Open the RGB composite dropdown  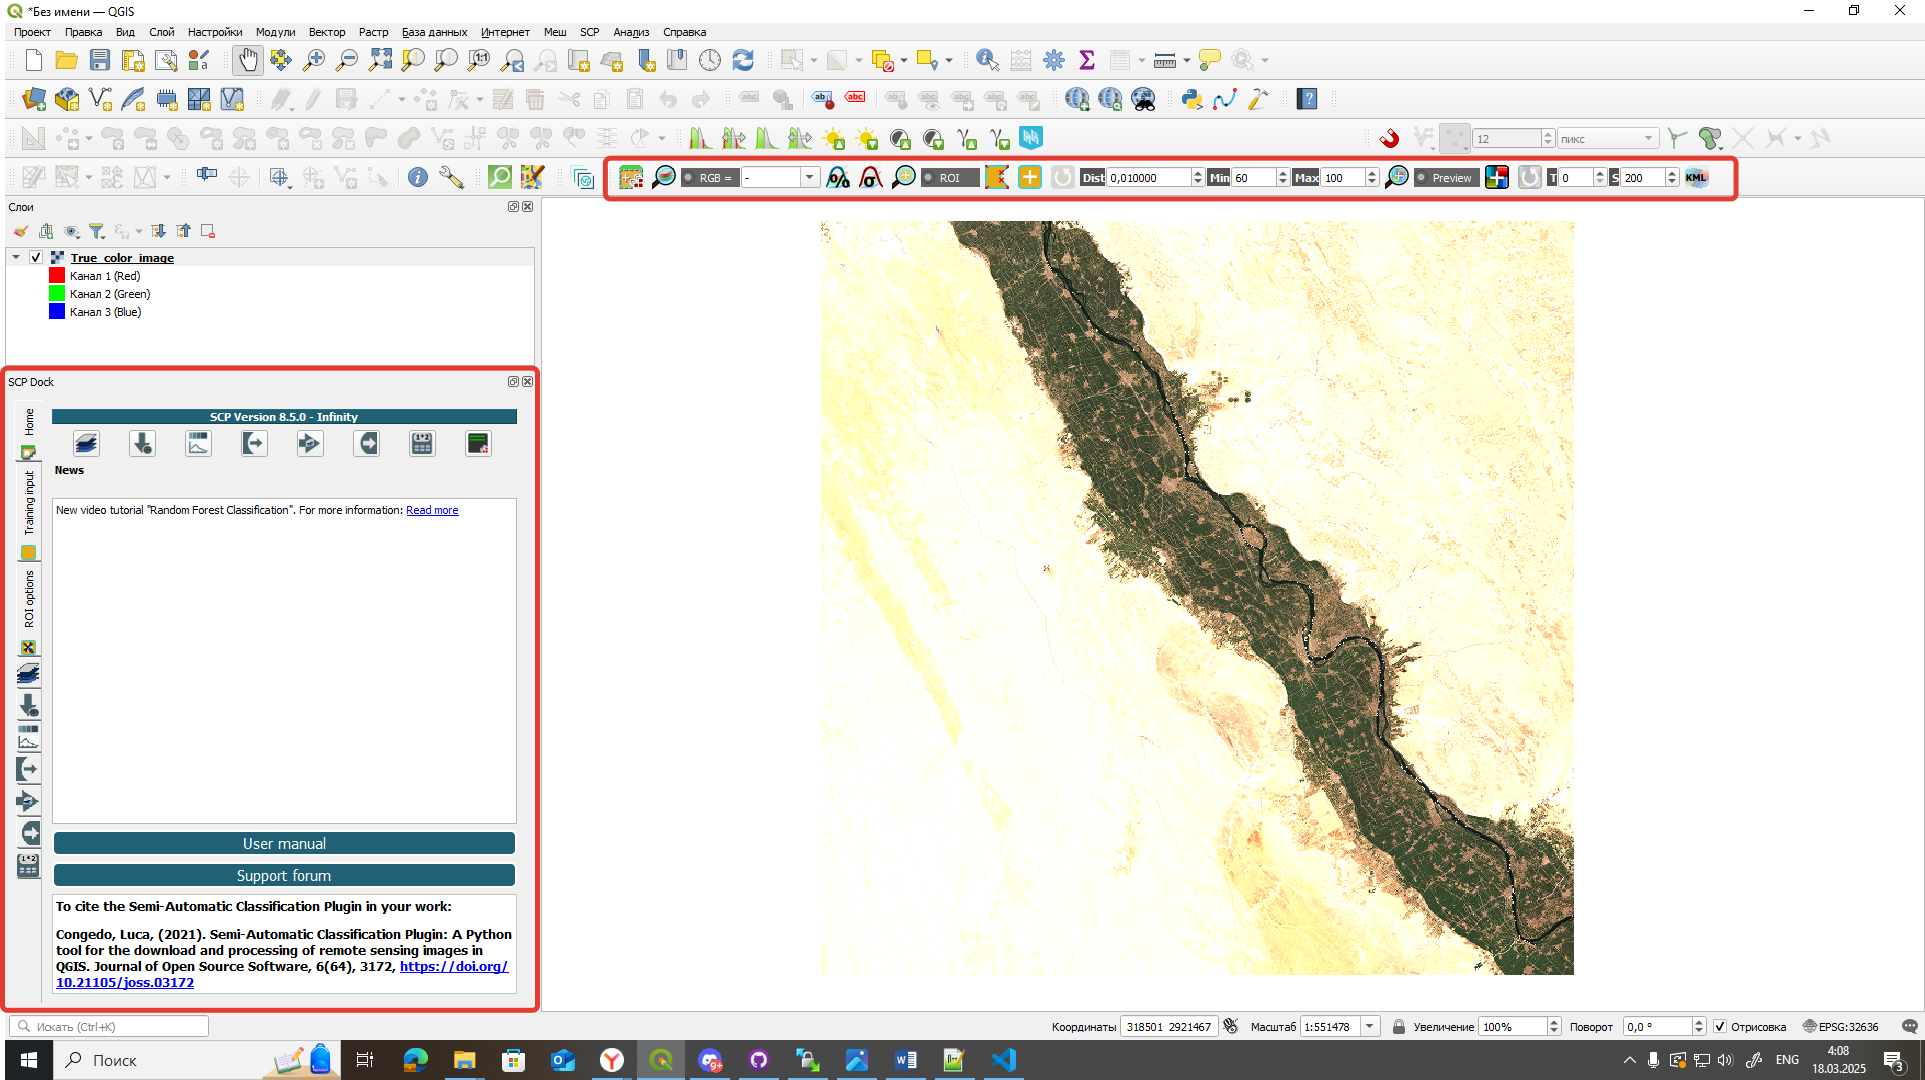coord(809,177)
